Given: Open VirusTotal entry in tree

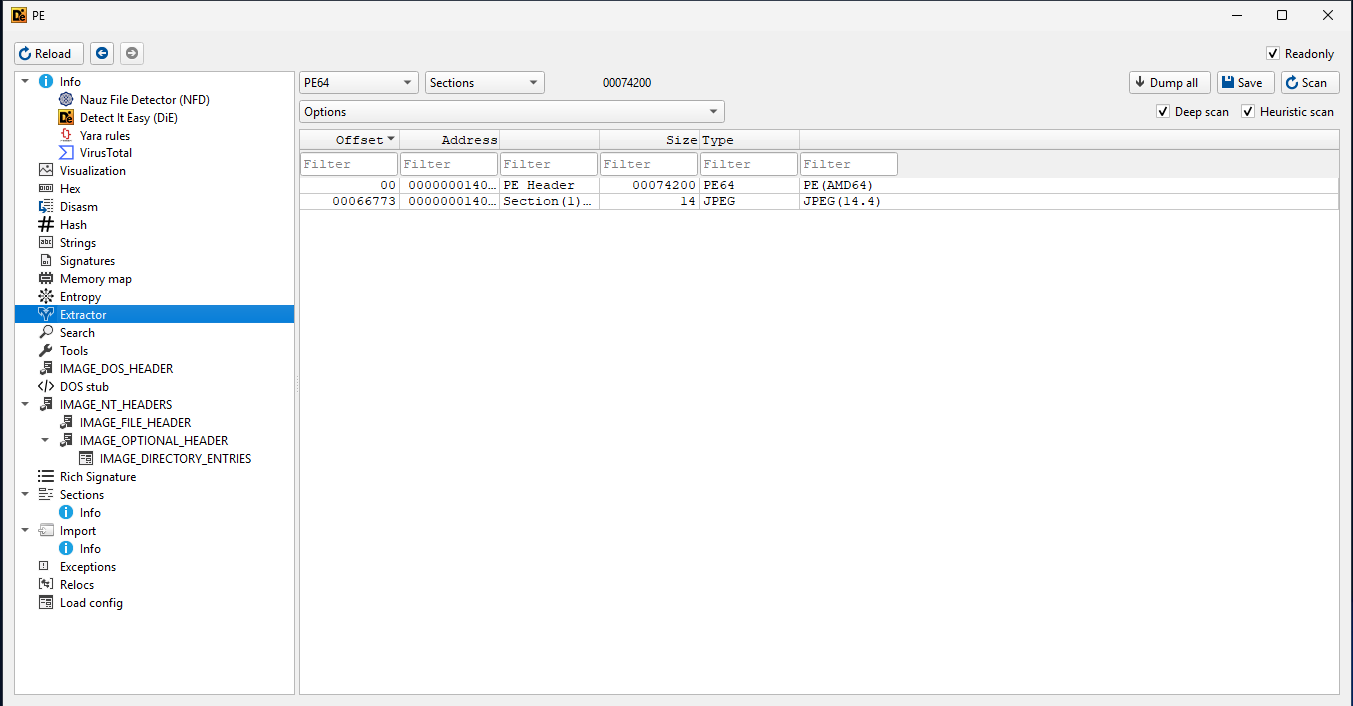Looking at the screenshot, I should point(105,153).
